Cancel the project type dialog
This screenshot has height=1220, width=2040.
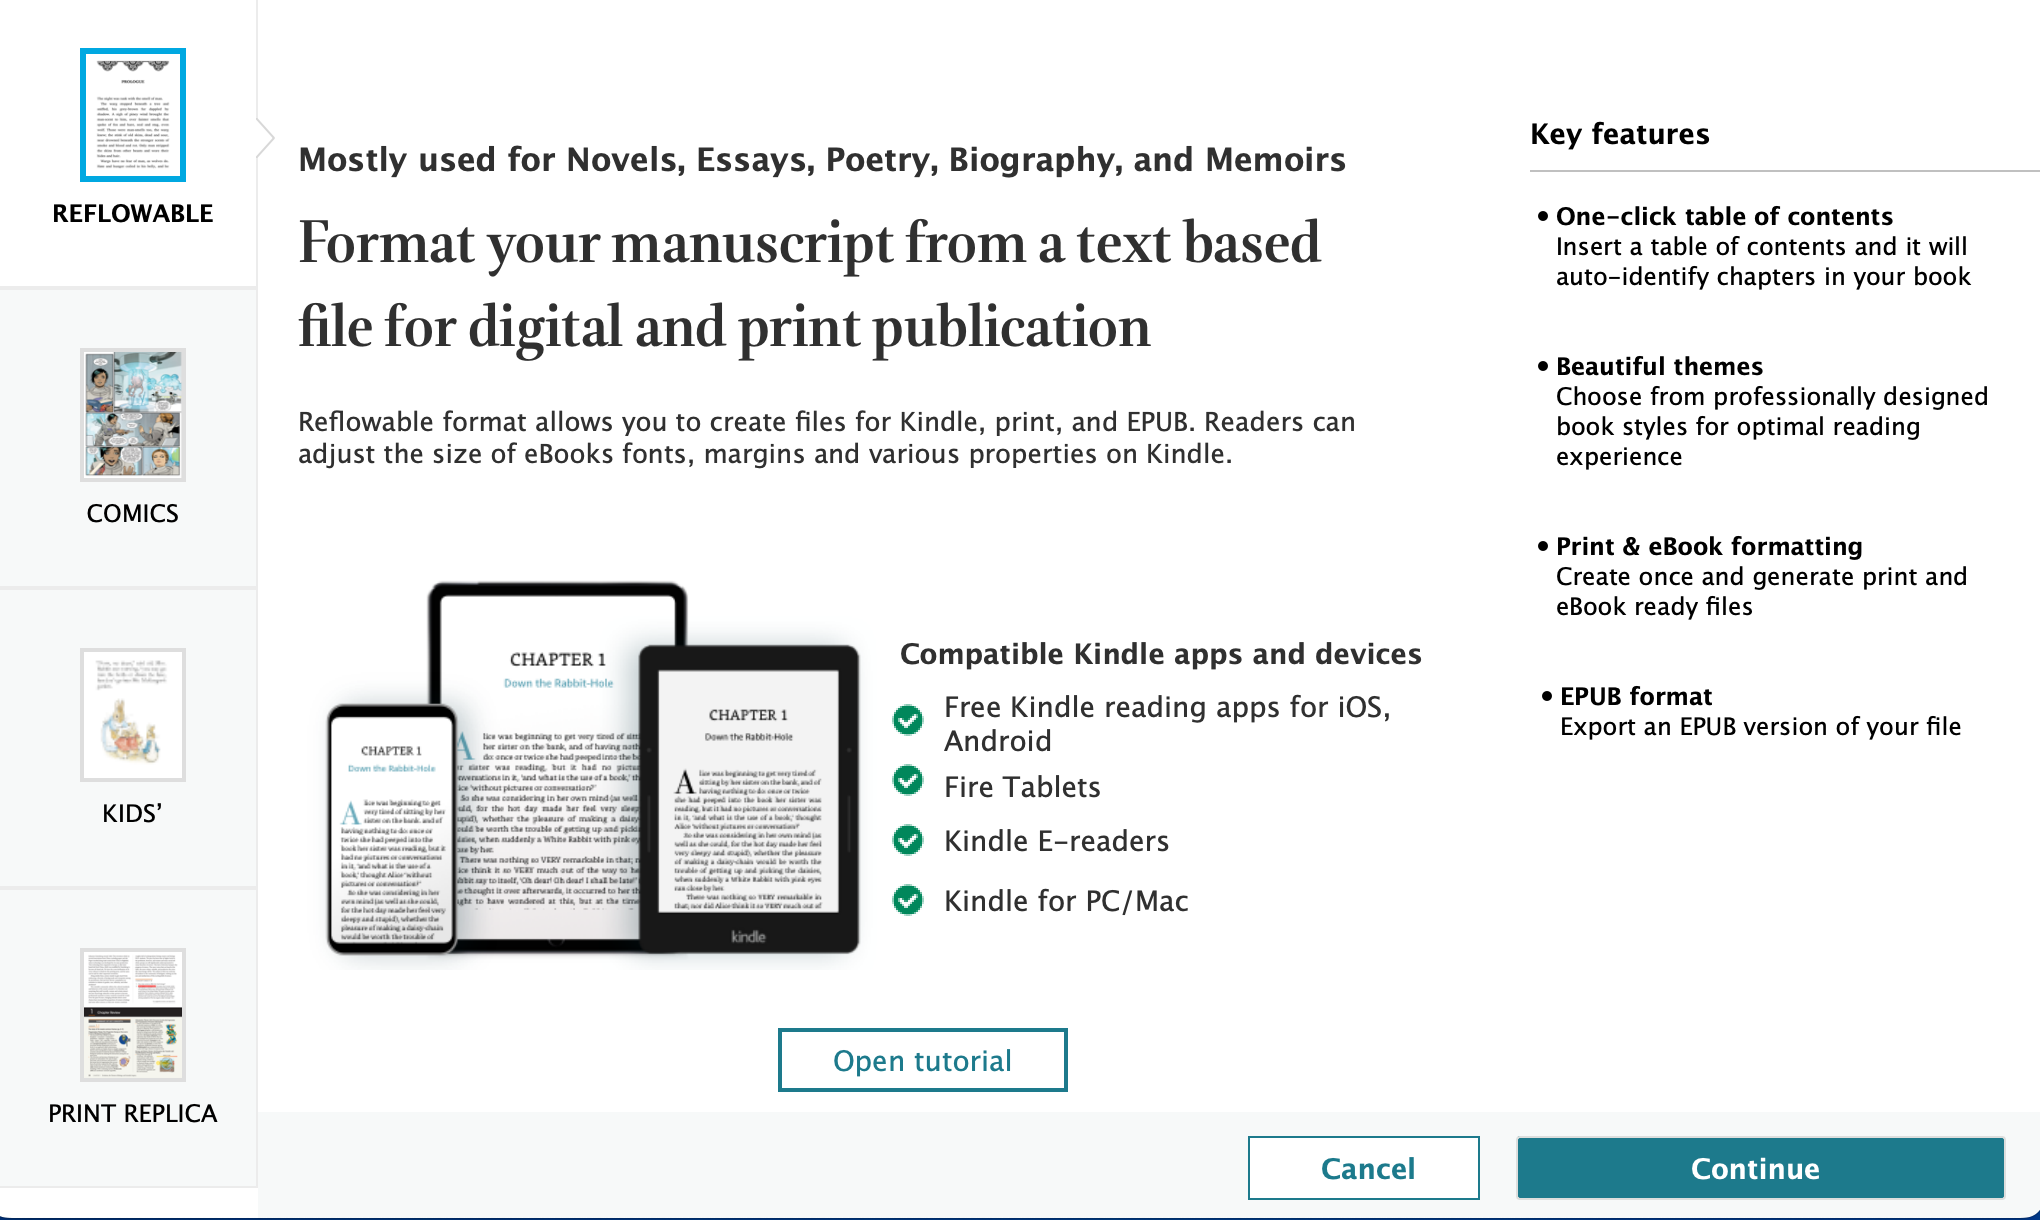pyautogui.click(x=1364, y=1168)
